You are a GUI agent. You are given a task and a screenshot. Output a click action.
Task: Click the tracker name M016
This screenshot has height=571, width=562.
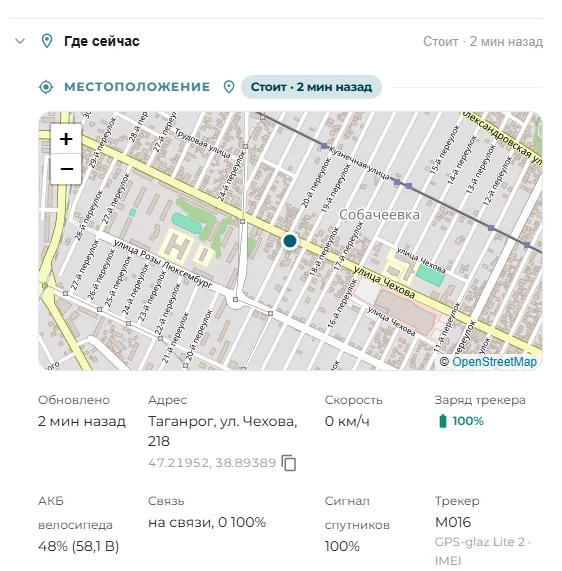pyautogui.click(x=453, y=522)
